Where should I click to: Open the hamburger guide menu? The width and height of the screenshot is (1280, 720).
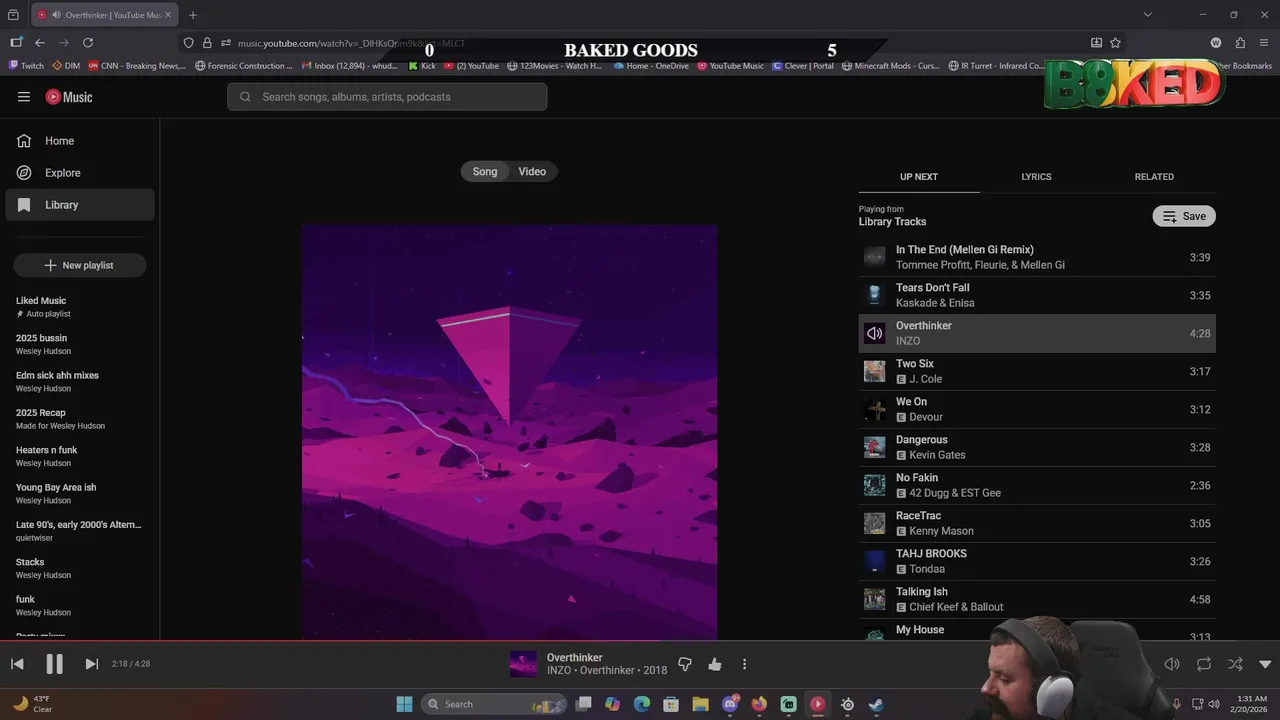(24, 97)
